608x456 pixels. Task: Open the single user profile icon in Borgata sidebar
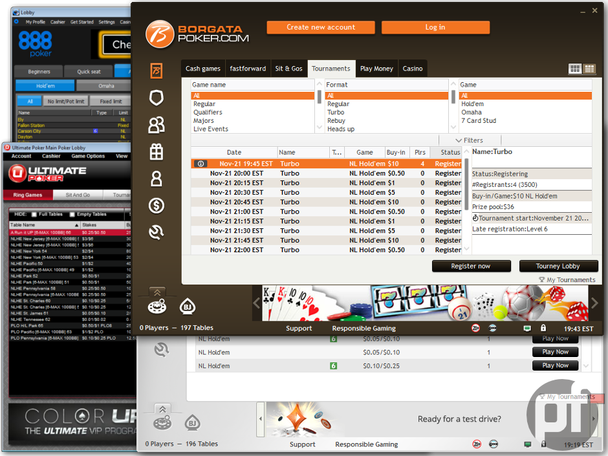156,179
